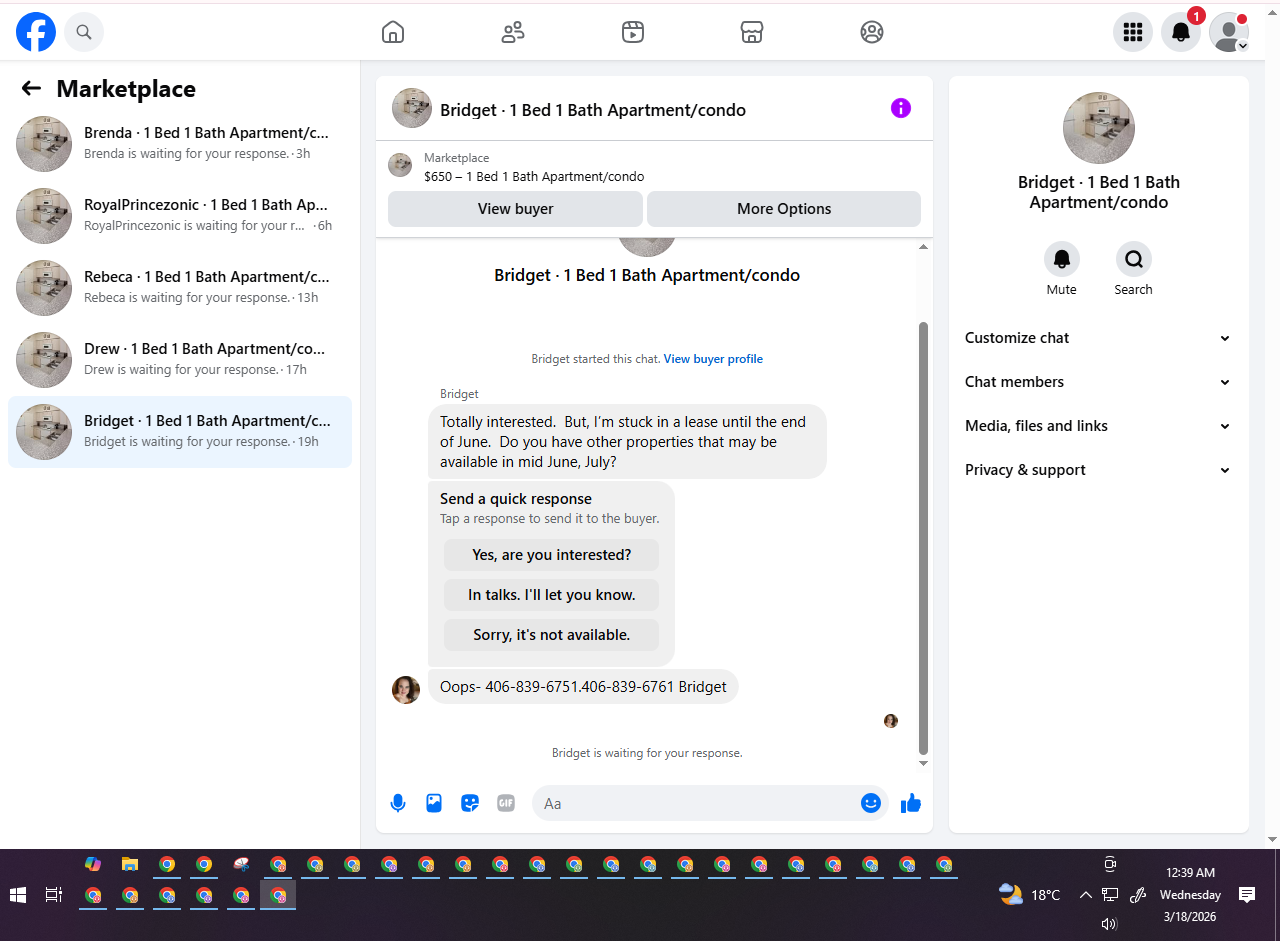
Task: Click the large listing photo in details panel
Action: tap(1099, 128)
